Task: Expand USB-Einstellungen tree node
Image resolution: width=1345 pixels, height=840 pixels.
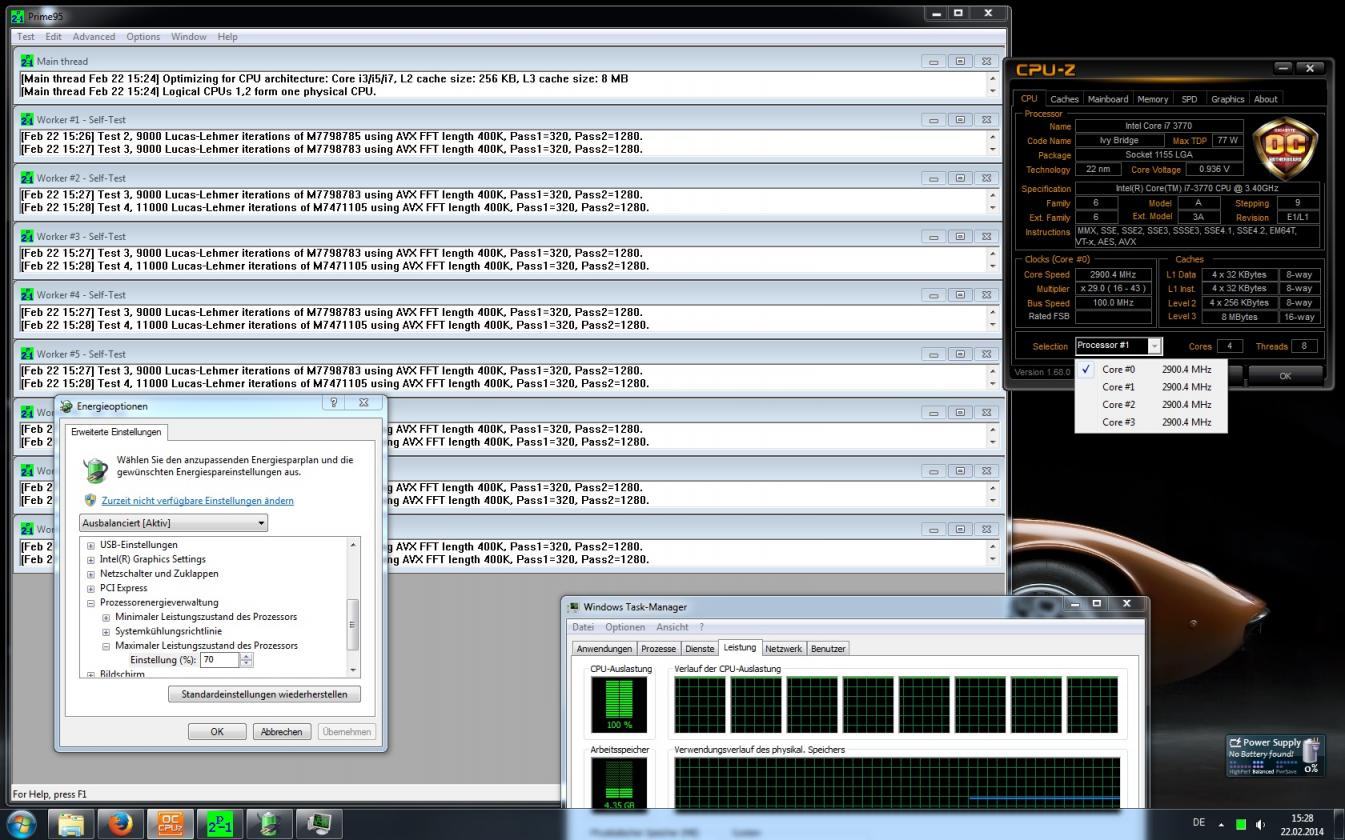Action: (91, 545)
